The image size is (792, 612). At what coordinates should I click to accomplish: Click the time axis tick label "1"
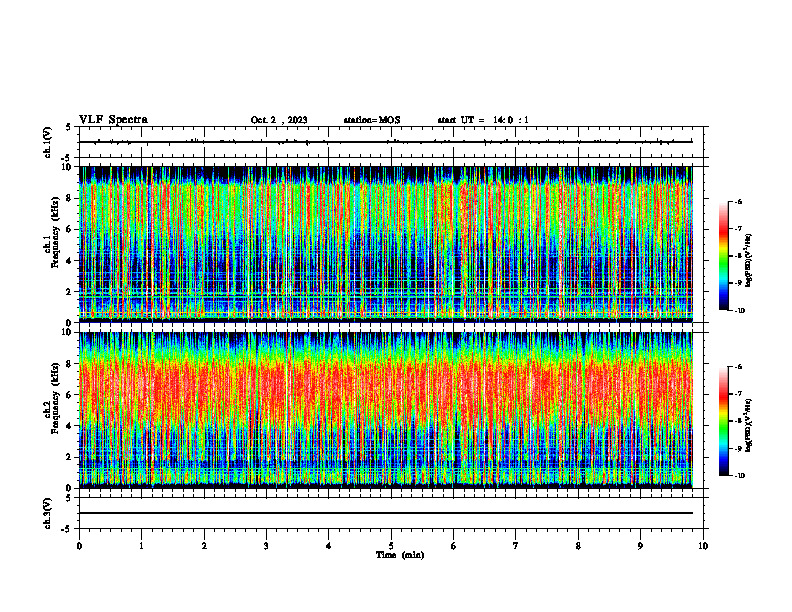141,546
